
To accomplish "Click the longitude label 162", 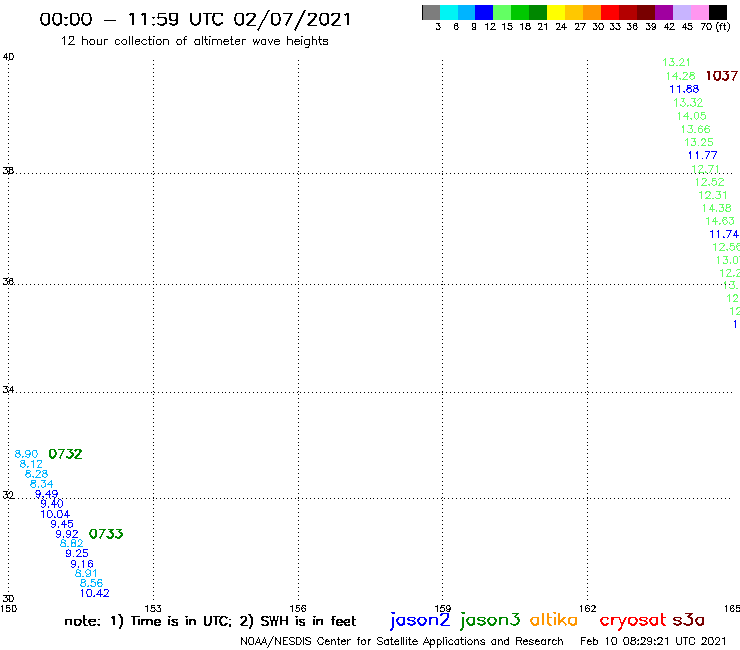I will [x=588, y=608].
